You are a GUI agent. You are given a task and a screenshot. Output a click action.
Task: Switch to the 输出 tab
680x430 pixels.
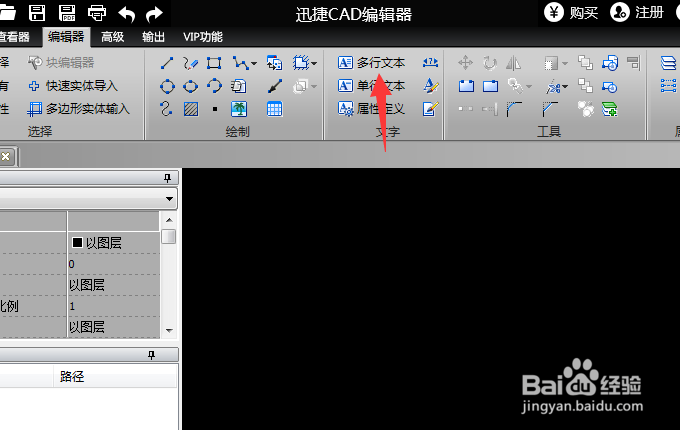pos(153,37)
